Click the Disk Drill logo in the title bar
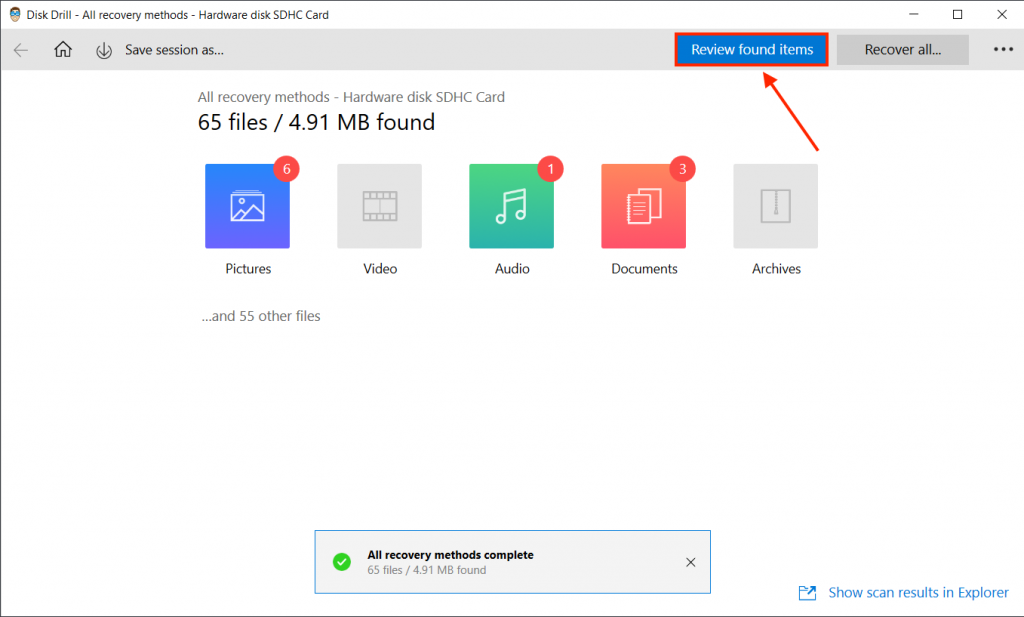 14,14
